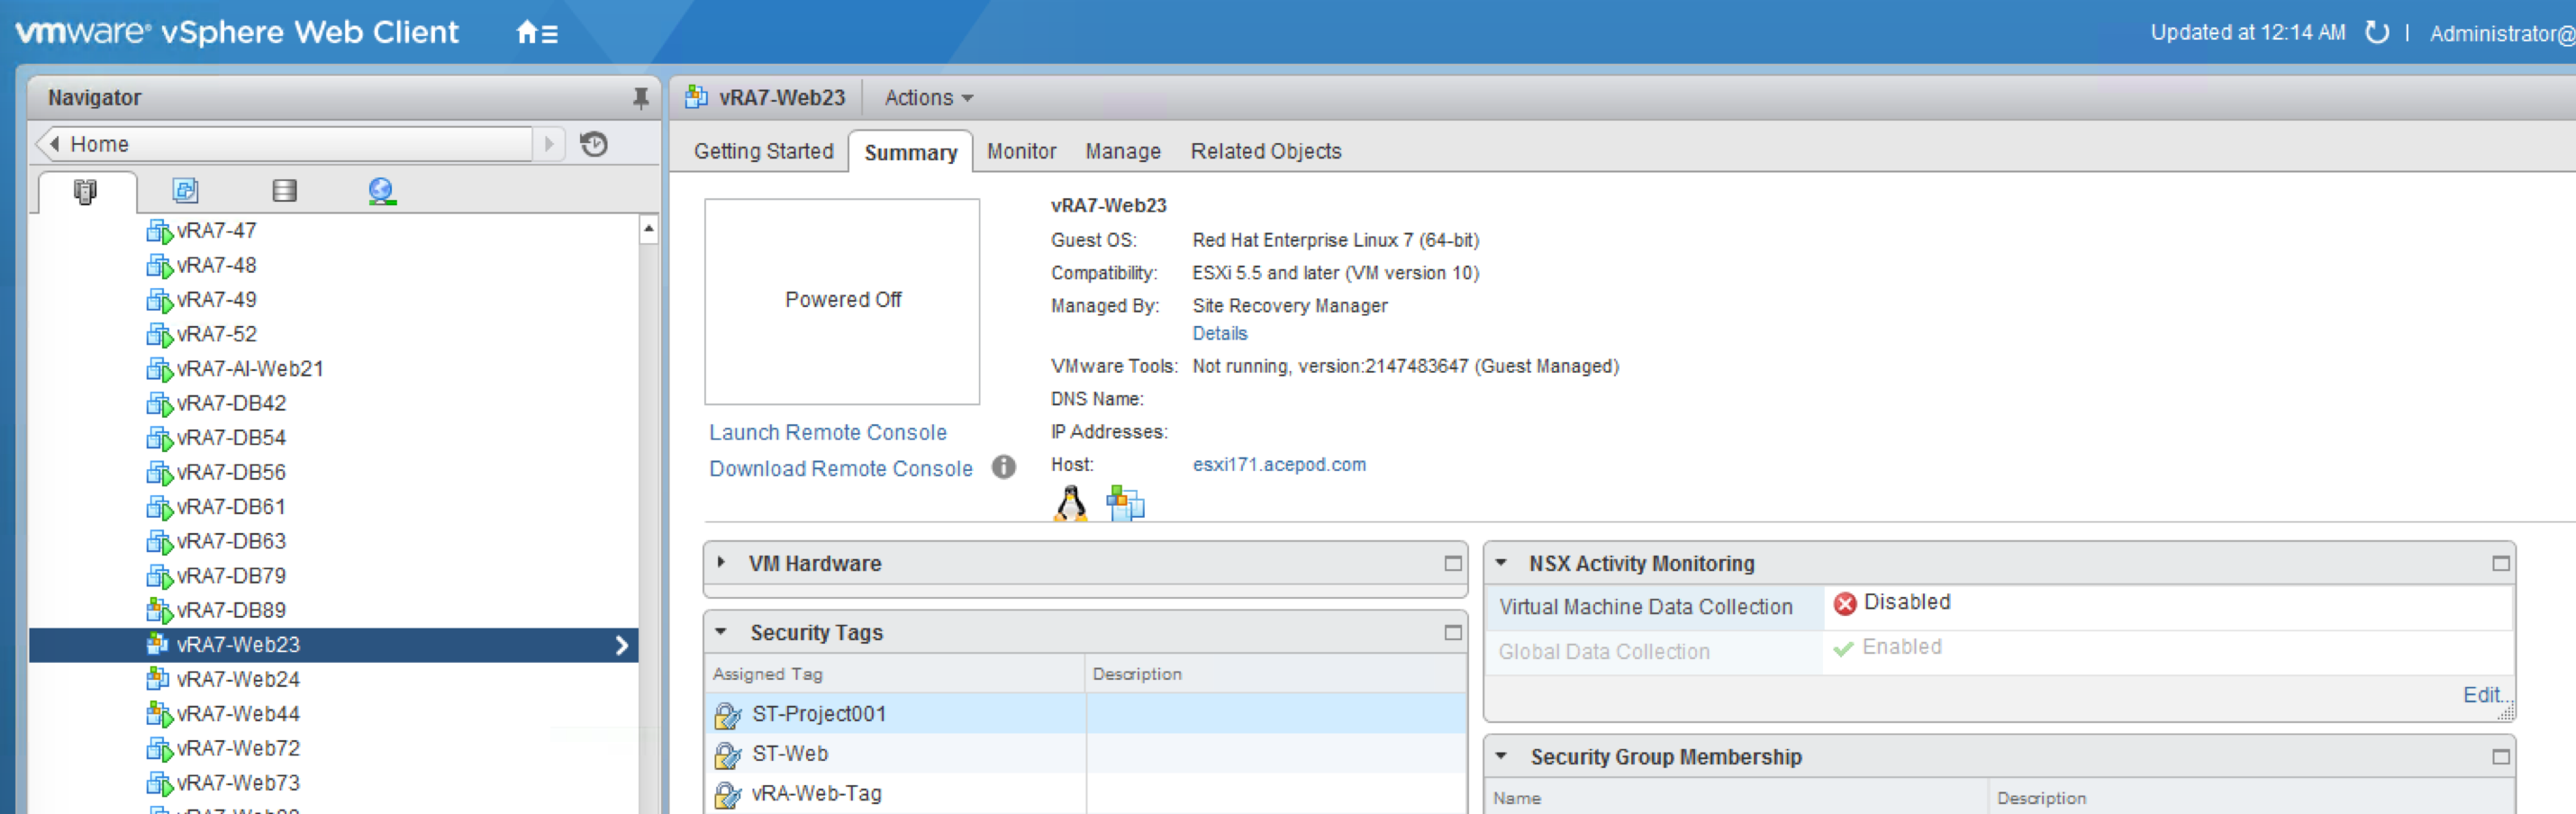
Task: Click the Disabled red status icon
Action: pos(1845,603)
